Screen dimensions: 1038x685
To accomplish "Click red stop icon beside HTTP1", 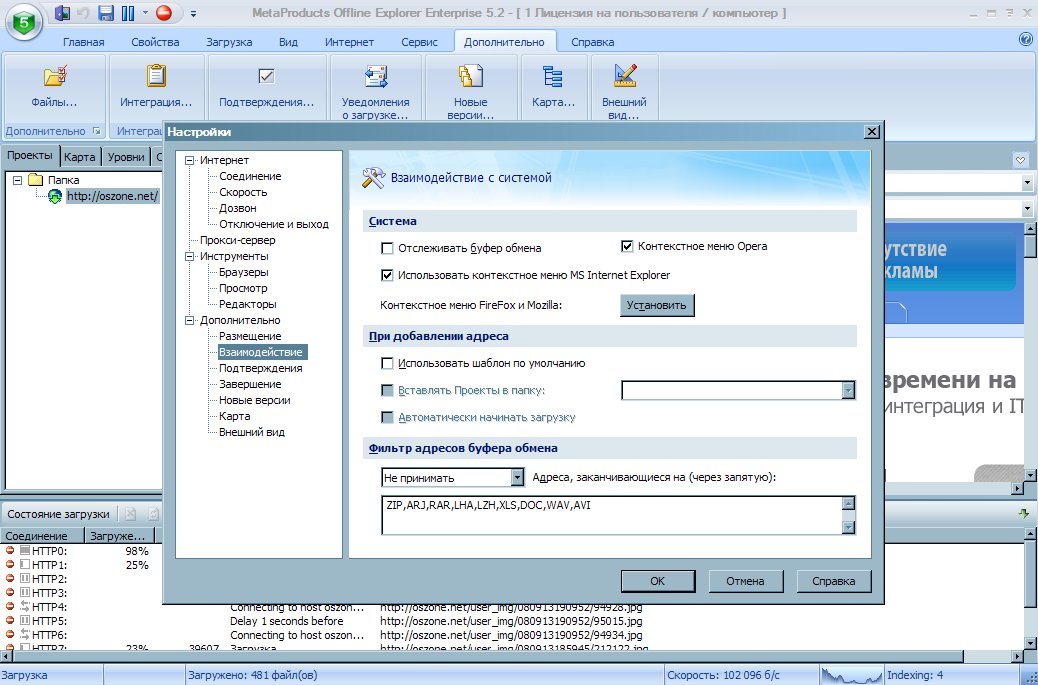I will [x=10, y=565].
